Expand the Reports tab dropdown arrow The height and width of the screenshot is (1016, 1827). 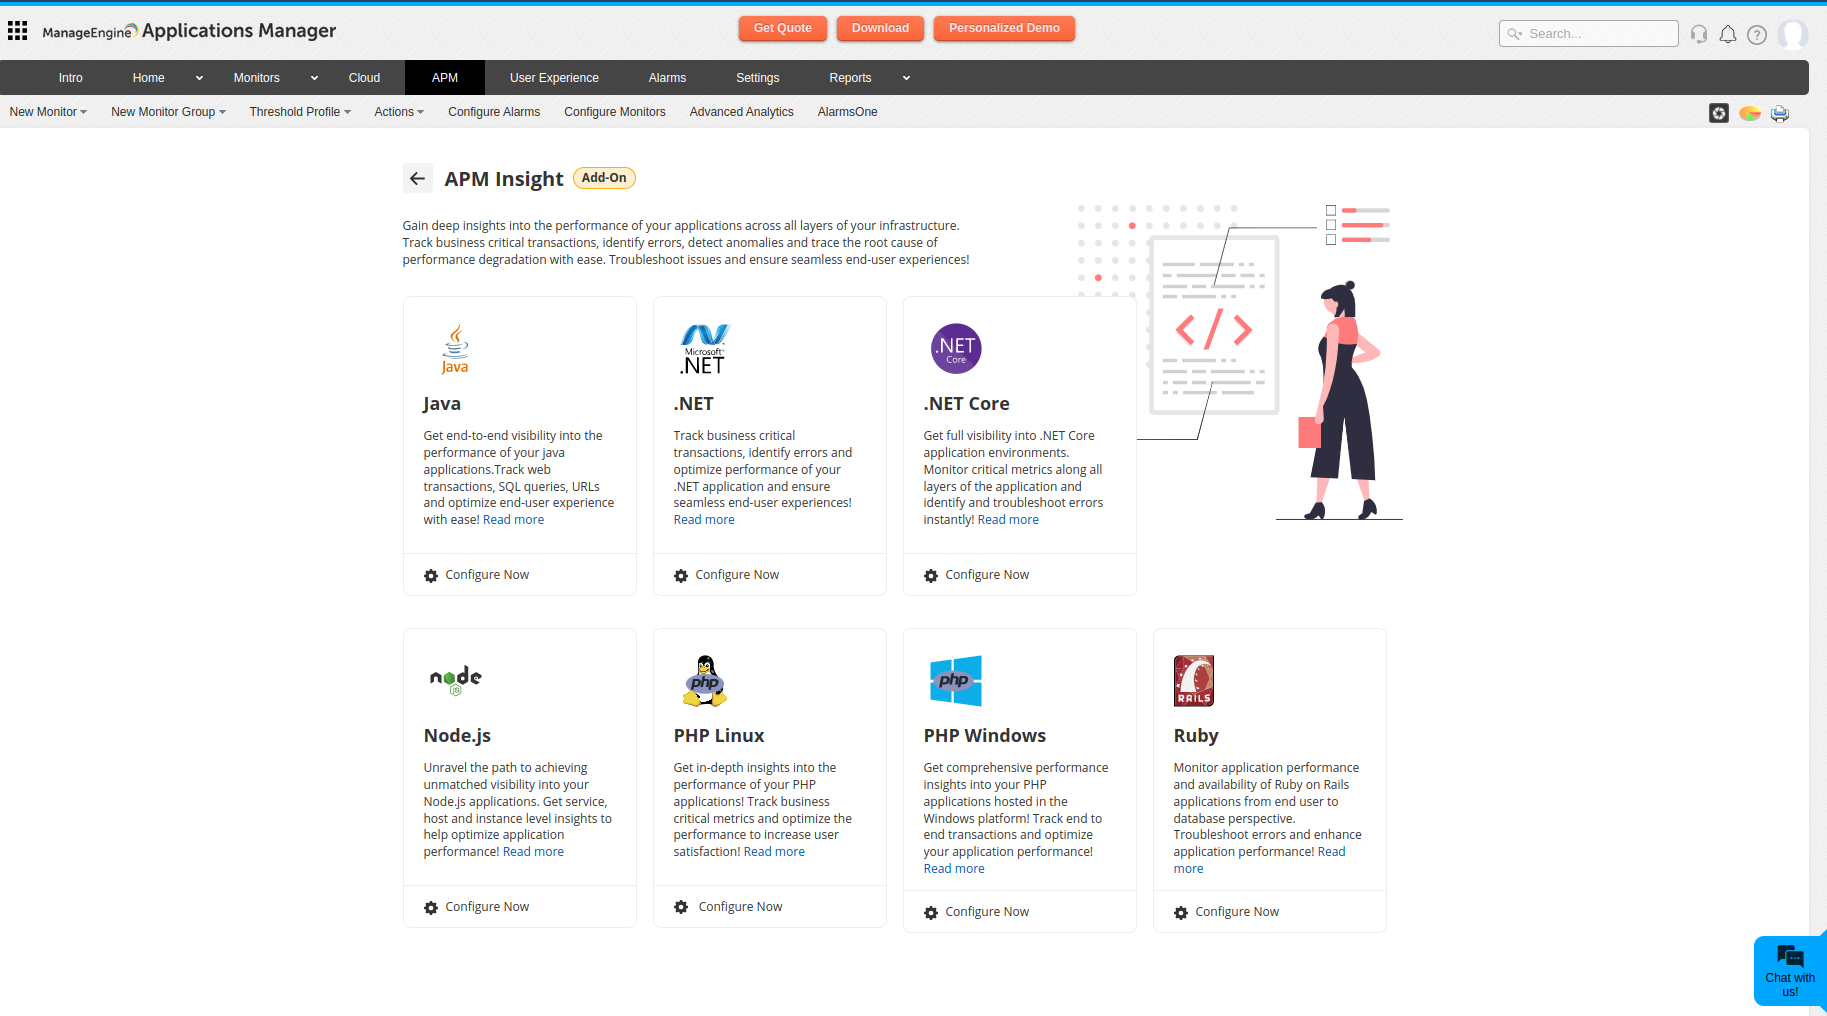[906, 78]
